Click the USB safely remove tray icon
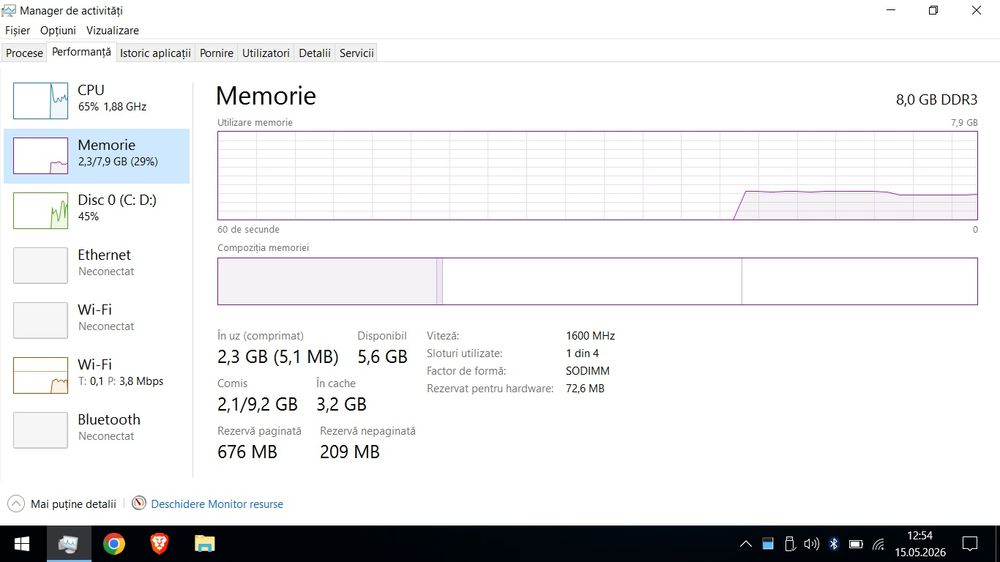This screenshot has width=1000, height=562. point(790,544)
